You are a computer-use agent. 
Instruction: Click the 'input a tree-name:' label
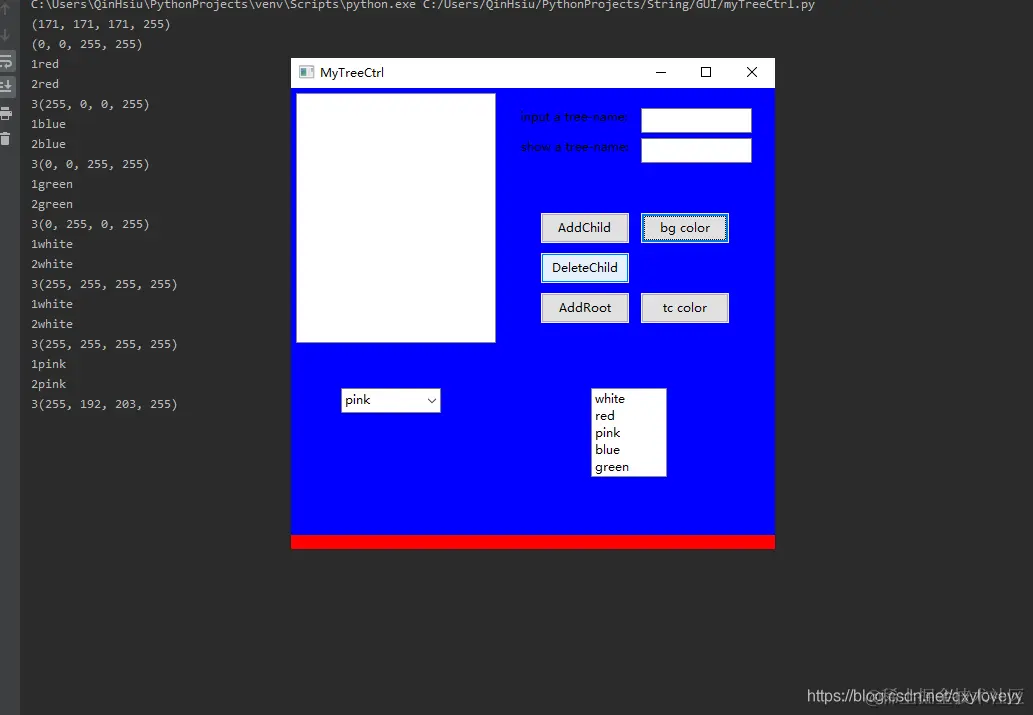tap(574, 117)
